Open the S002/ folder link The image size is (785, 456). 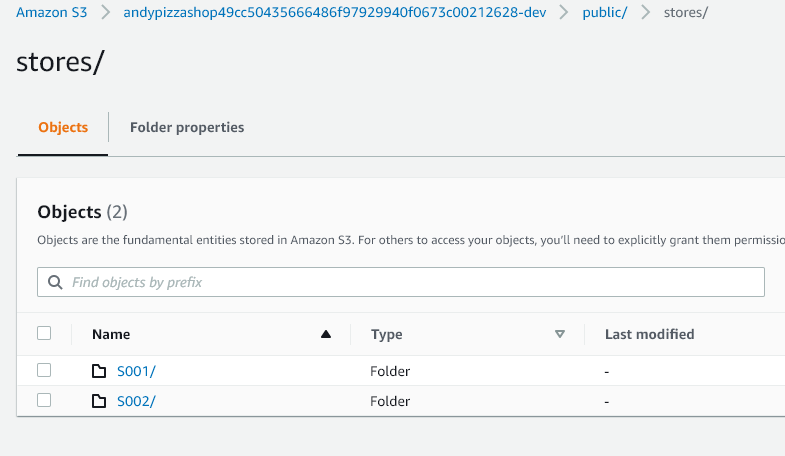pyautogui.click(x=136, y=401)
